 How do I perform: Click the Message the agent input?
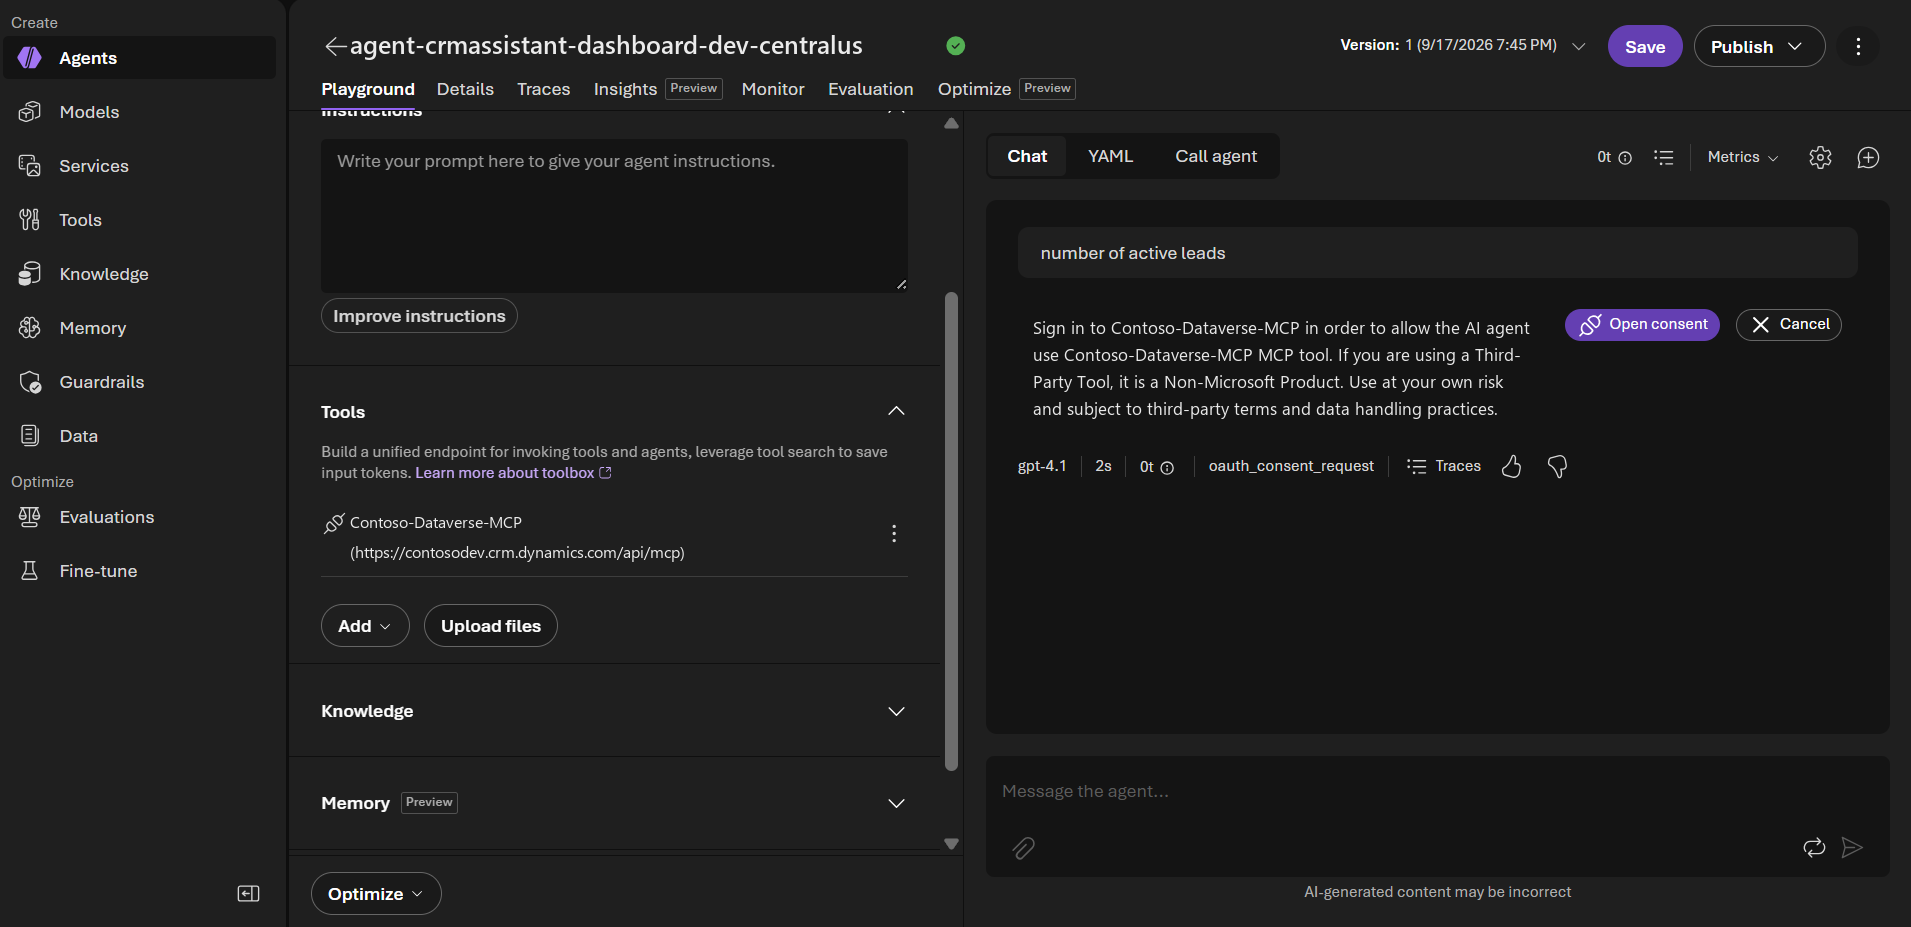click(x=1438, y=791)
